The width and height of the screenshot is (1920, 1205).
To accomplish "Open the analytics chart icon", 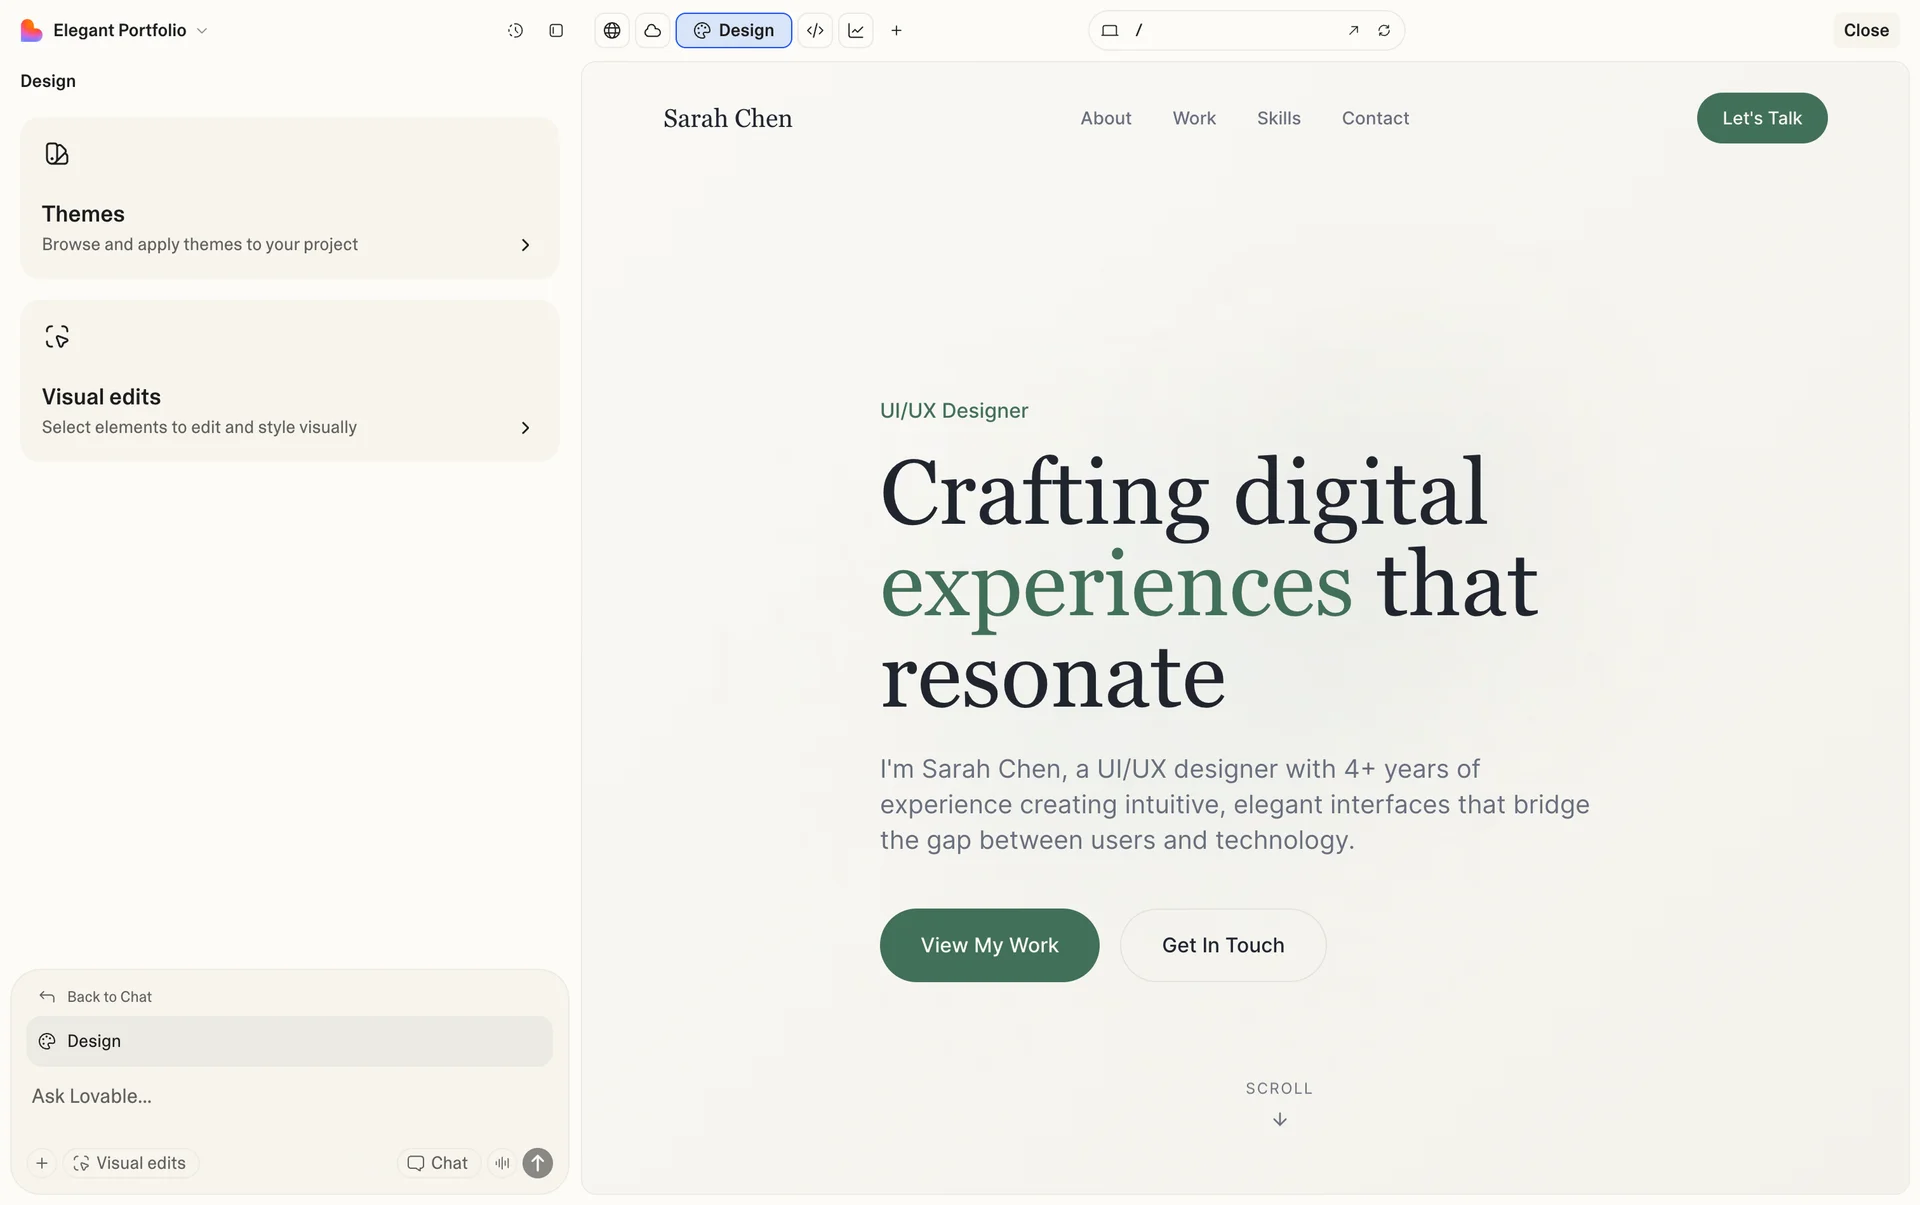I will tap(856, 30).
